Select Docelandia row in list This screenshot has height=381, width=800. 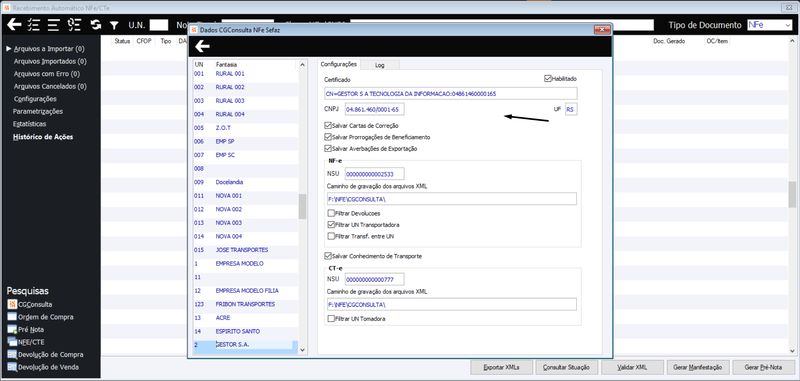pos(245,182)
